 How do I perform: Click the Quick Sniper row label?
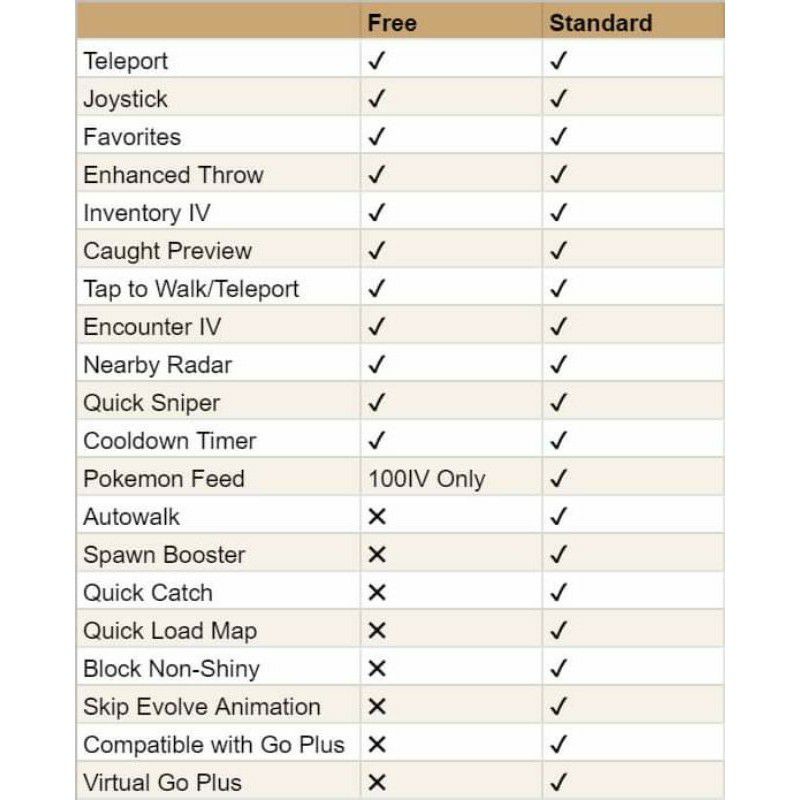click(152, 403)
